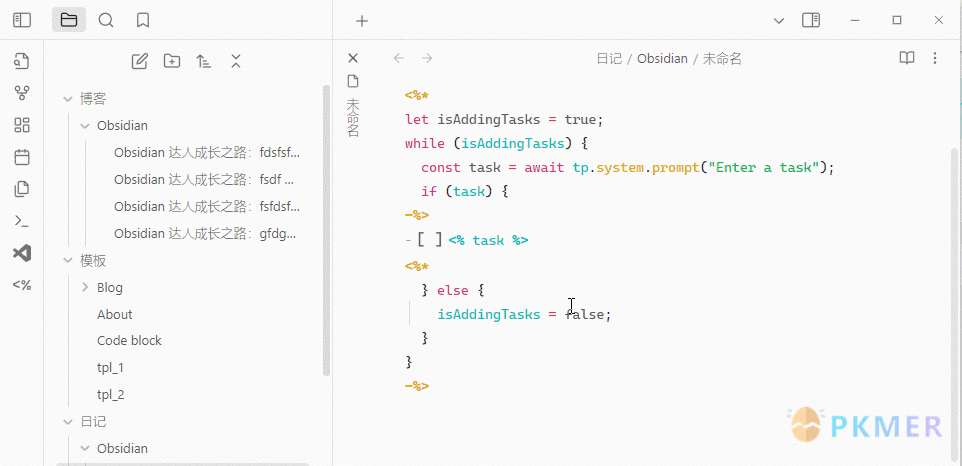This screenshot has width=962, height=466.
Task: Click "<% task %>" template tag
Action: tap(488, 240)
